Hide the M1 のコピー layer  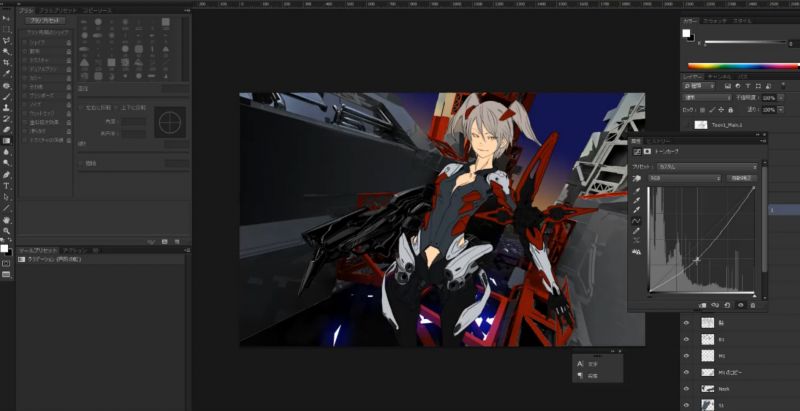[686, 372]
